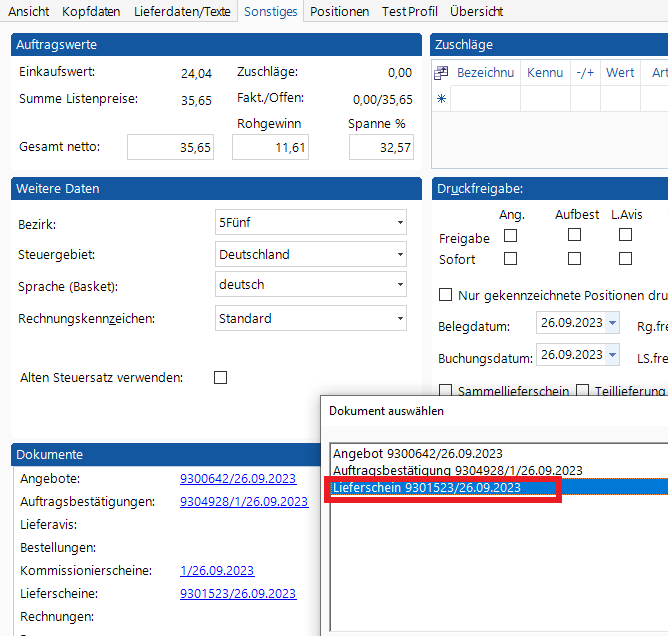The height and width of the screenshot is (636, 668).
Task: Open Angebote link 9300642/26.09.2023
Action: pyautogui.click(x=238, y=479)
